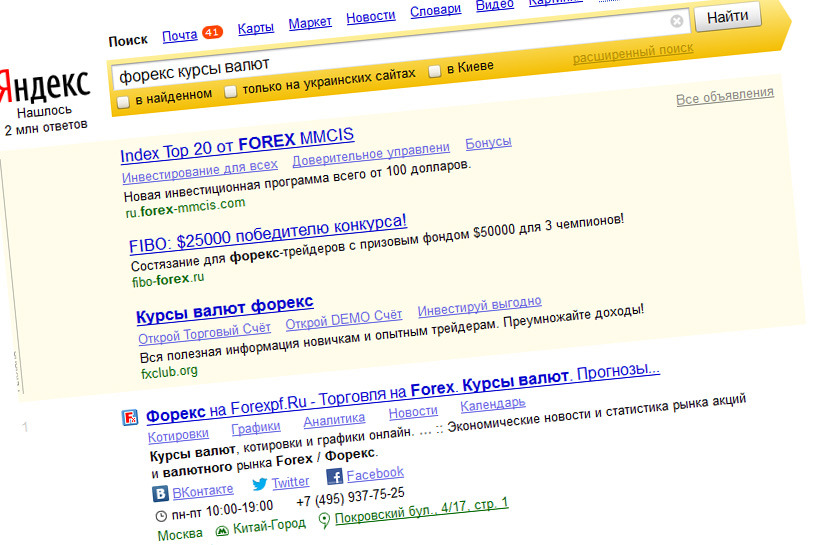Click the Twitter bird icon
This screenshot has width=819, height=545.
coord(260,484)
